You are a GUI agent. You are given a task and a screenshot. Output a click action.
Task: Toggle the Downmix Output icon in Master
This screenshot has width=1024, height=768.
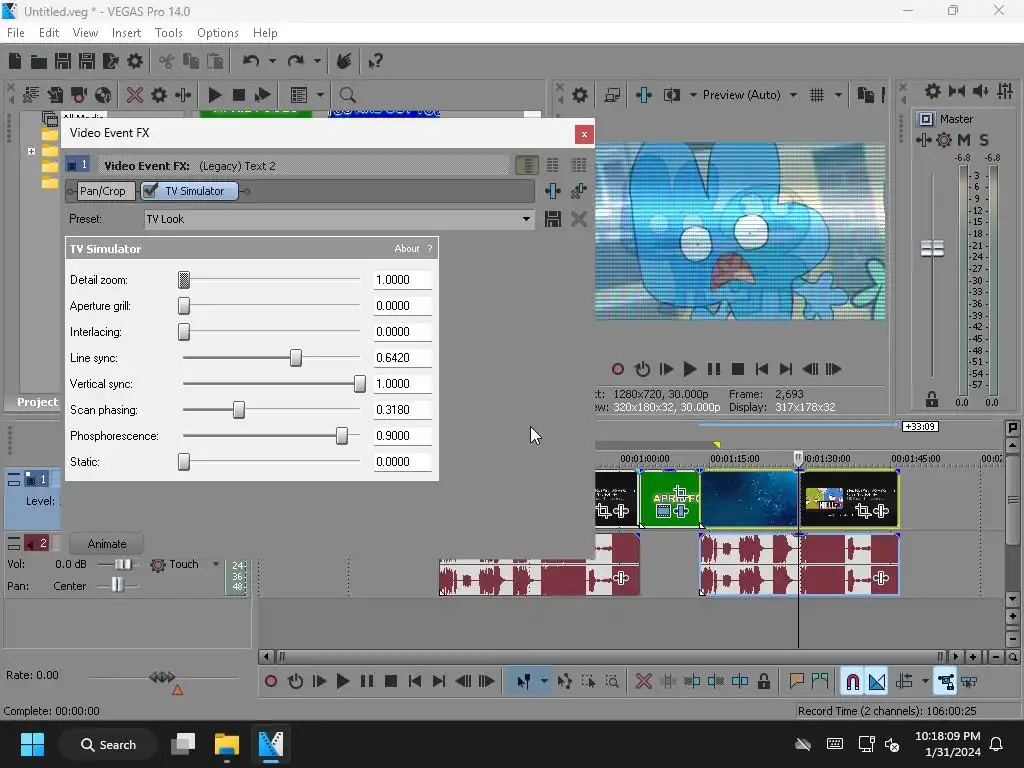(x=957, y=91)
